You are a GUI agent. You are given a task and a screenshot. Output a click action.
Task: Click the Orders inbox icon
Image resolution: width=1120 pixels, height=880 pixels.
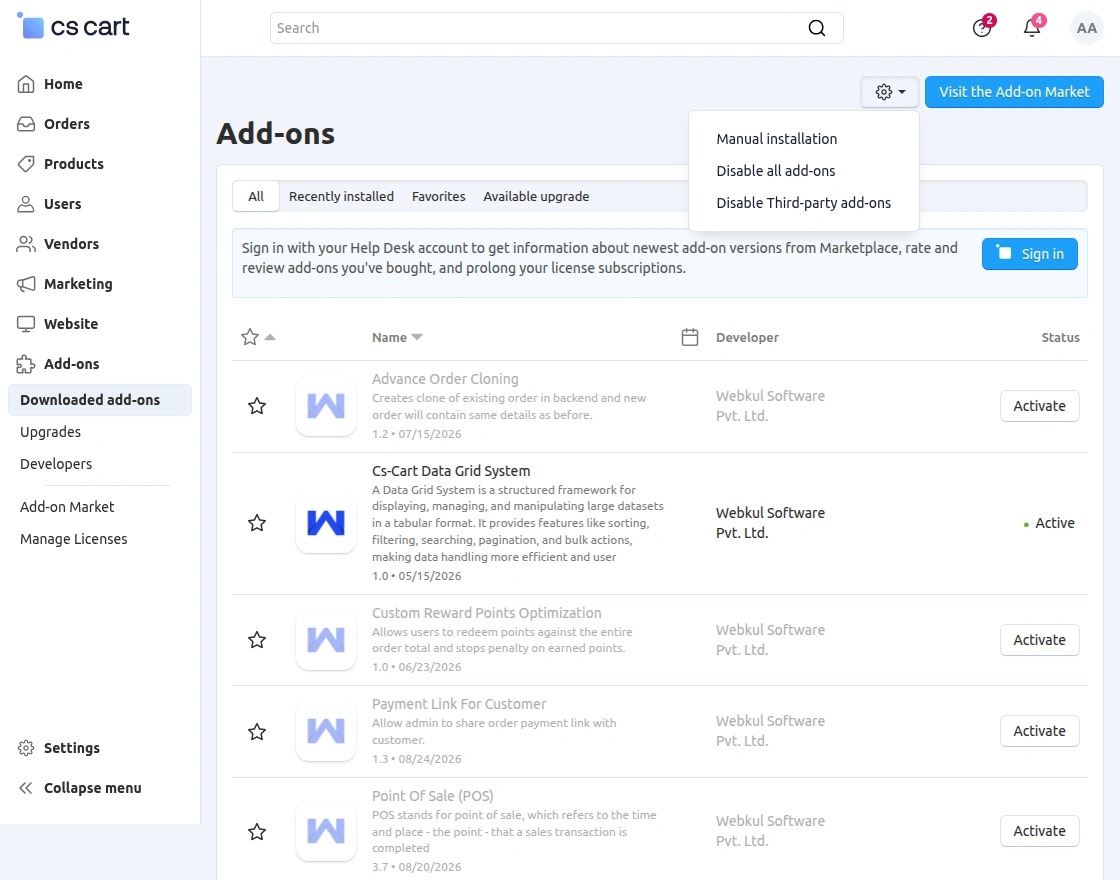pos(26,124)
